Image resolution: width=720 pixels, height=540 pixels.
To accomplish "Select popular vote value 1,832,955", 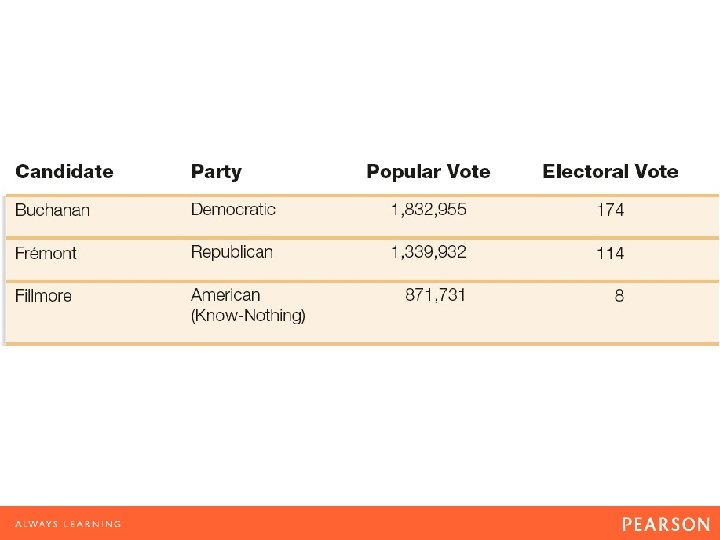I will [x=429, y=210].
